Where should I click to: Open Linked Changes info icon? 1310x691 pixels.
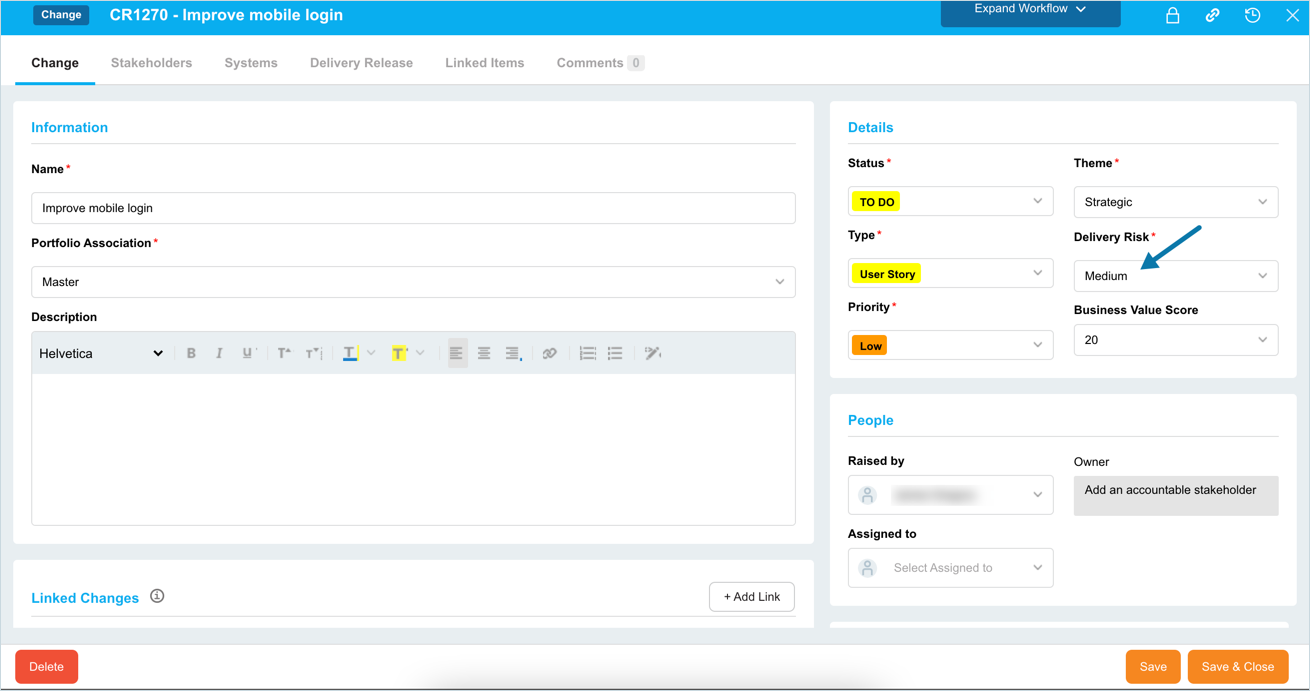[x=157, y=596]
